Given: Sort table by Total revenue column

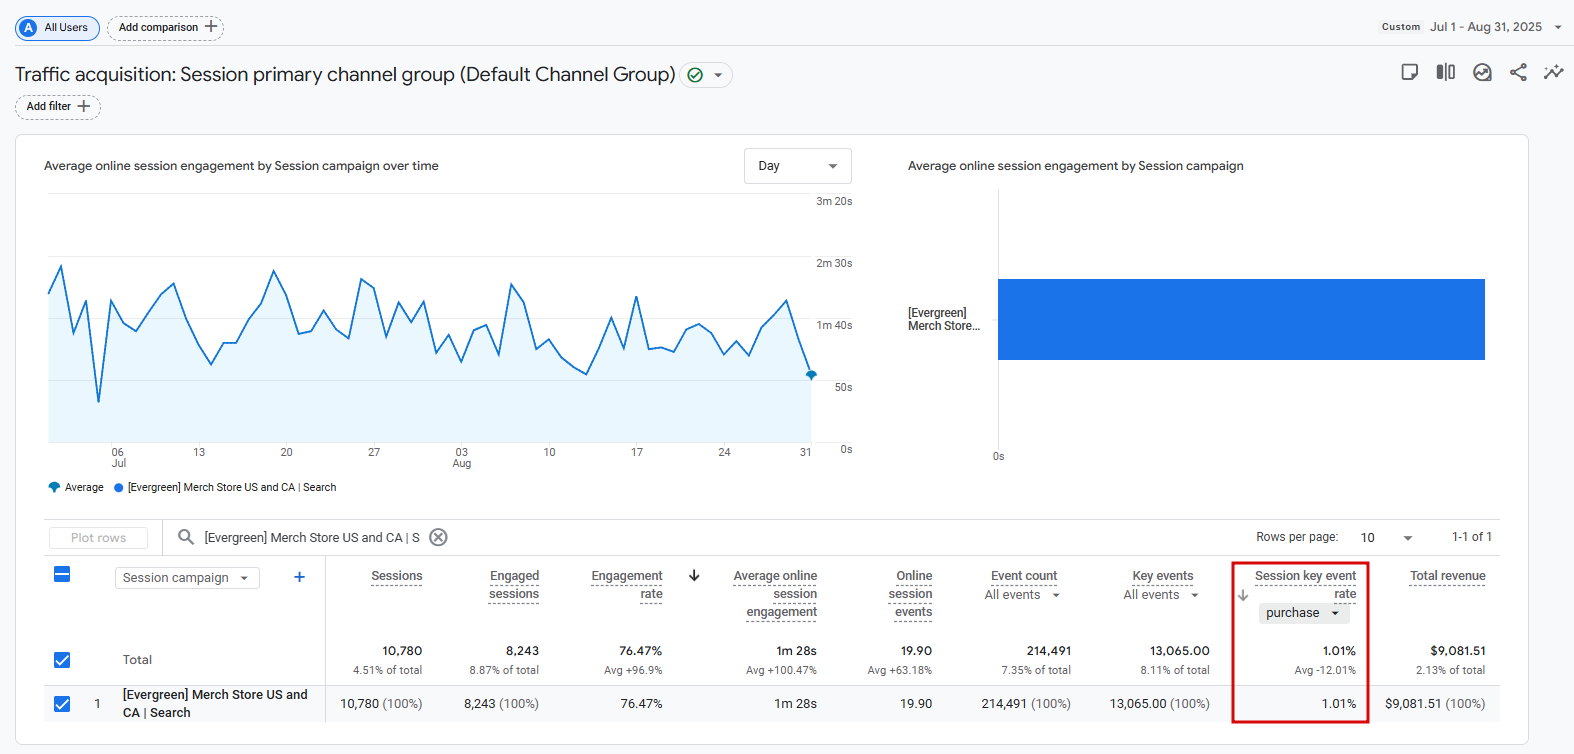Looking at the screenshot, I should pos(1447,576).
